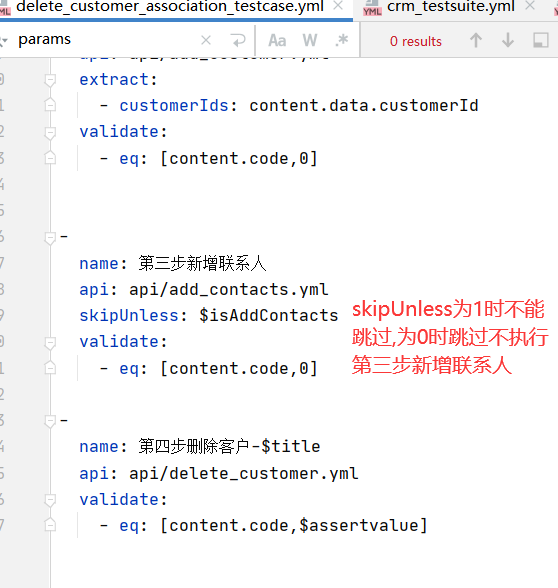Click api/add_contacts.yml value
This screenshot has height=588, width=558.
[229, 290]
